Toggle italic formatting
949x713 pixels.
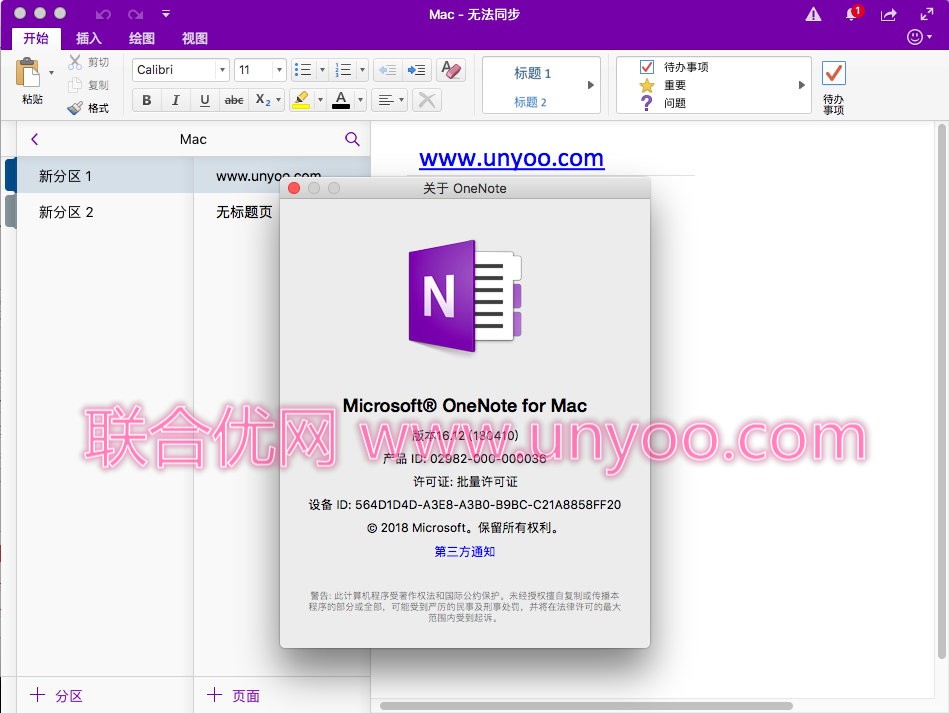pyautogui.click(x=176, y=100)
